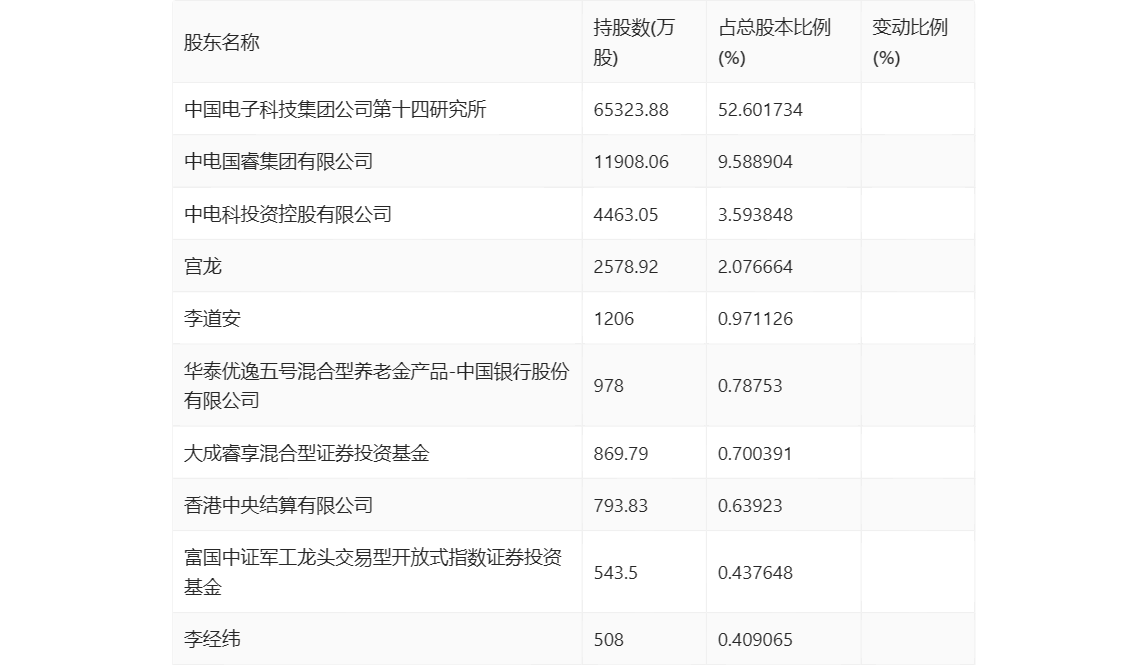This screenshot has height=665, width=1148.
Task: Select shareholder 中电国睿集团有限公司
Action: 278,161
